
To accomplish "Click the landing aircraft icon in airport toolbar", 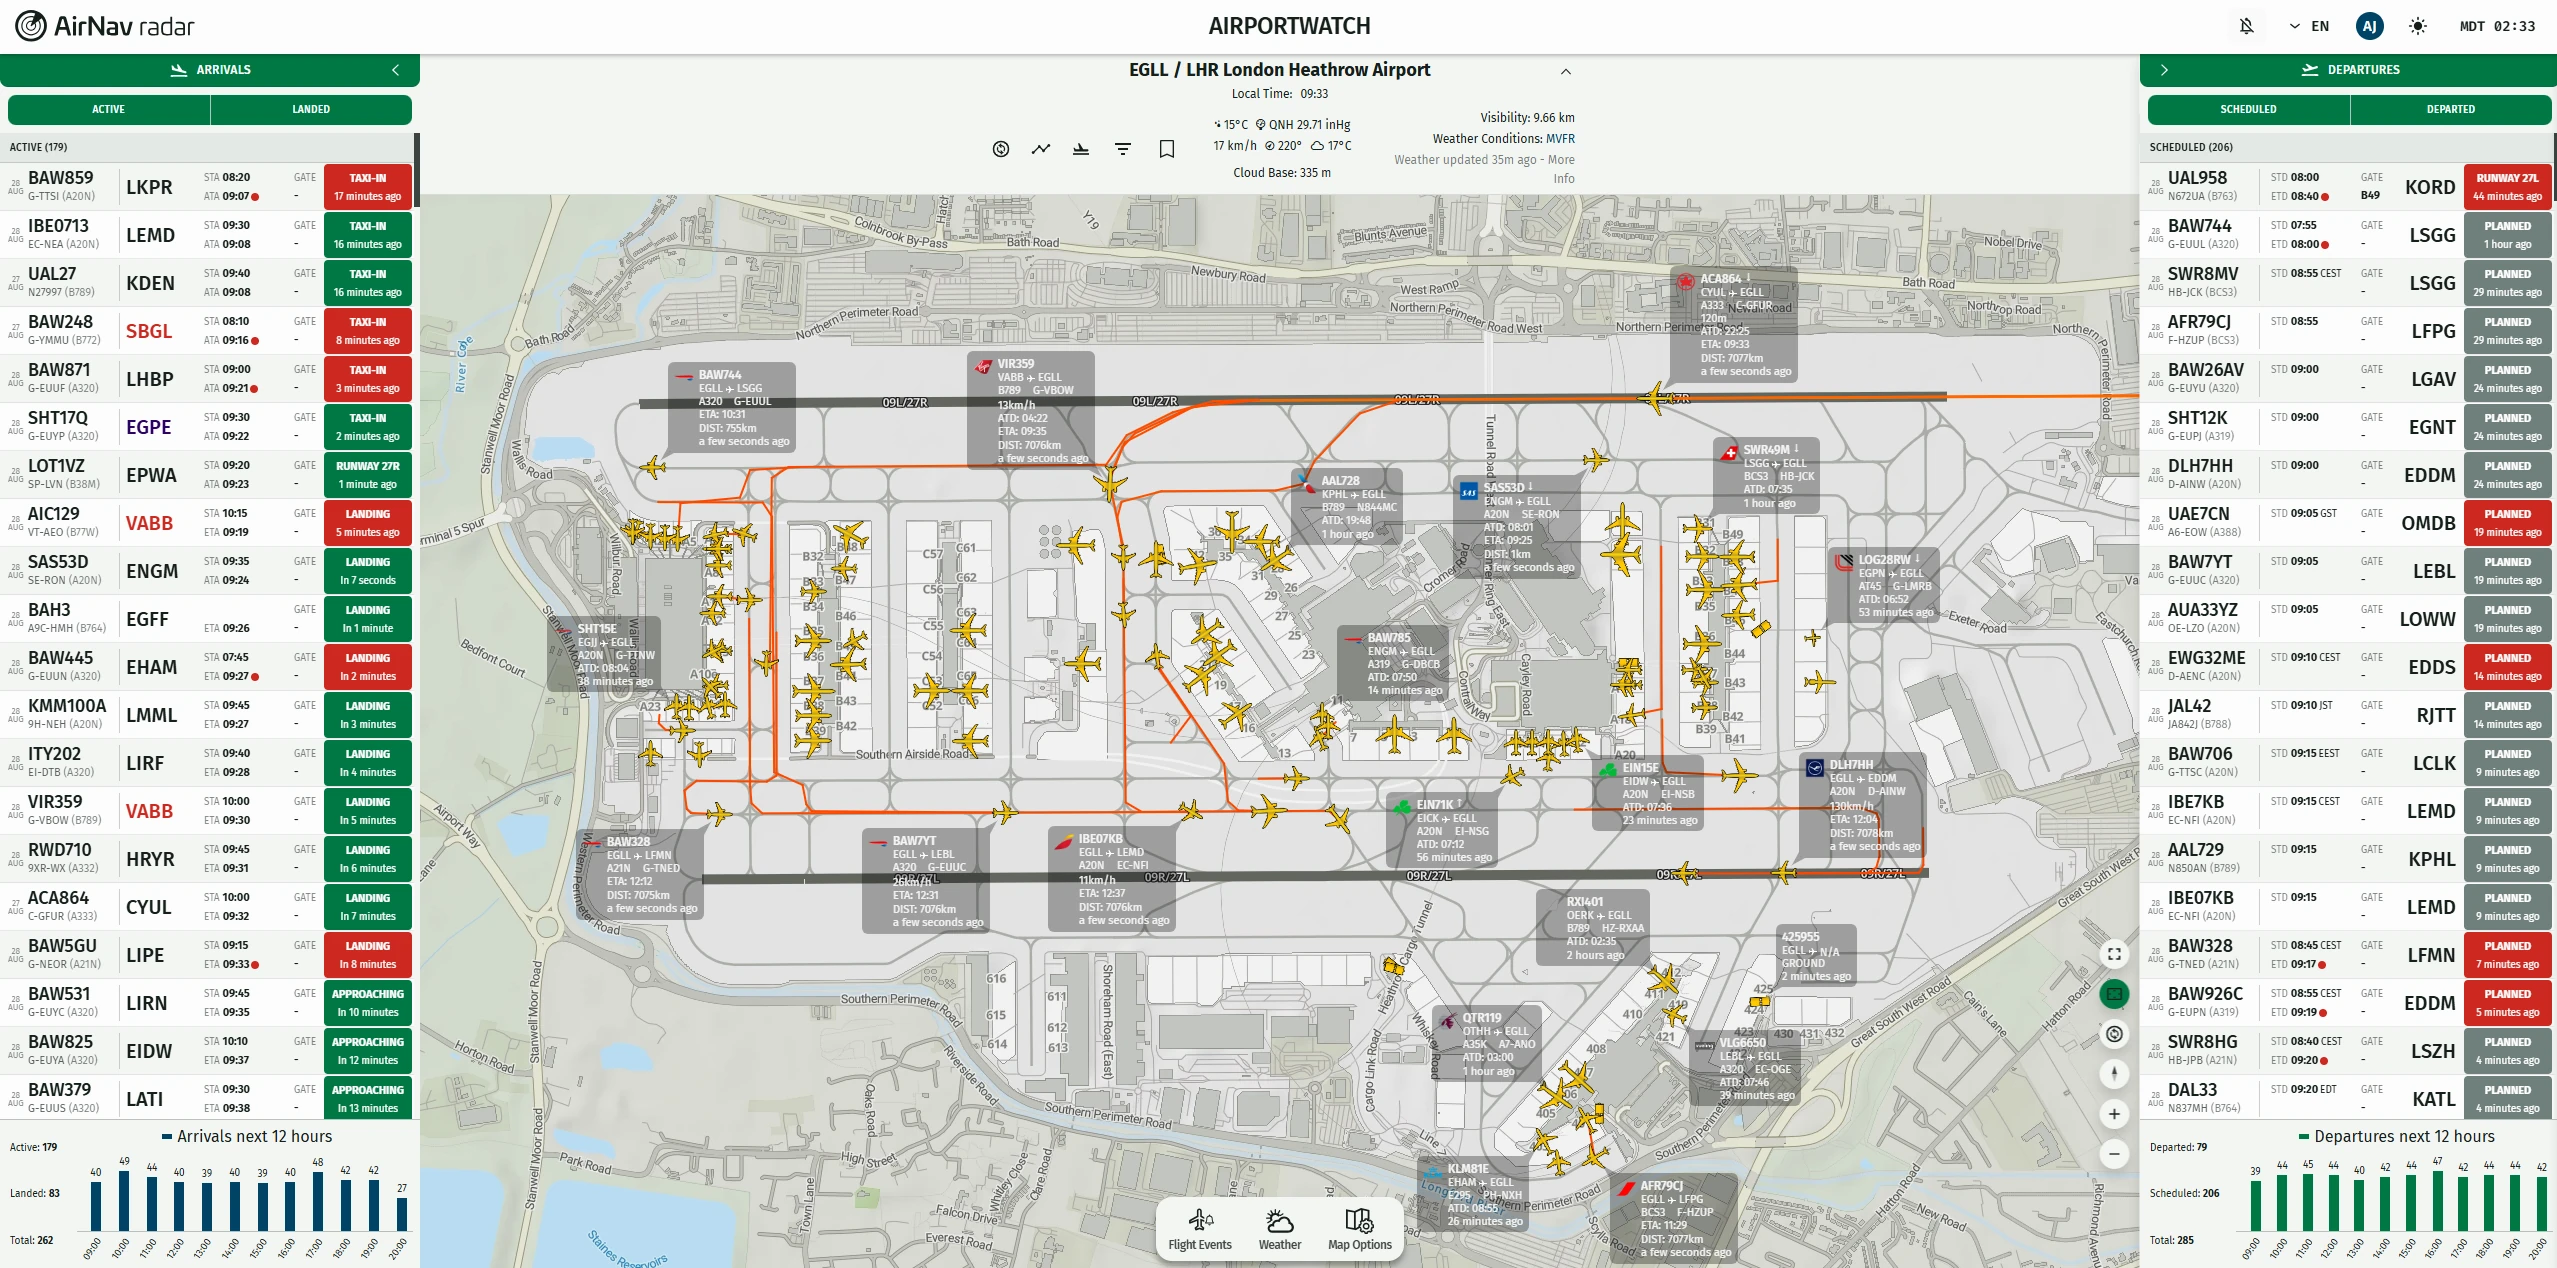I will click(x=1081, y=149).
